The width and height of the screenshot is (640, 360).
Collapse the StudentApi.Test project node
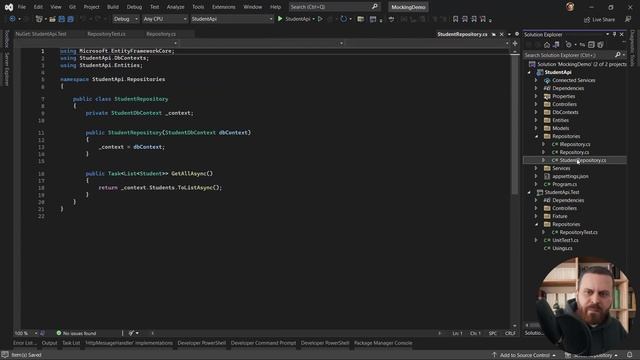click(x=529, y=192)
